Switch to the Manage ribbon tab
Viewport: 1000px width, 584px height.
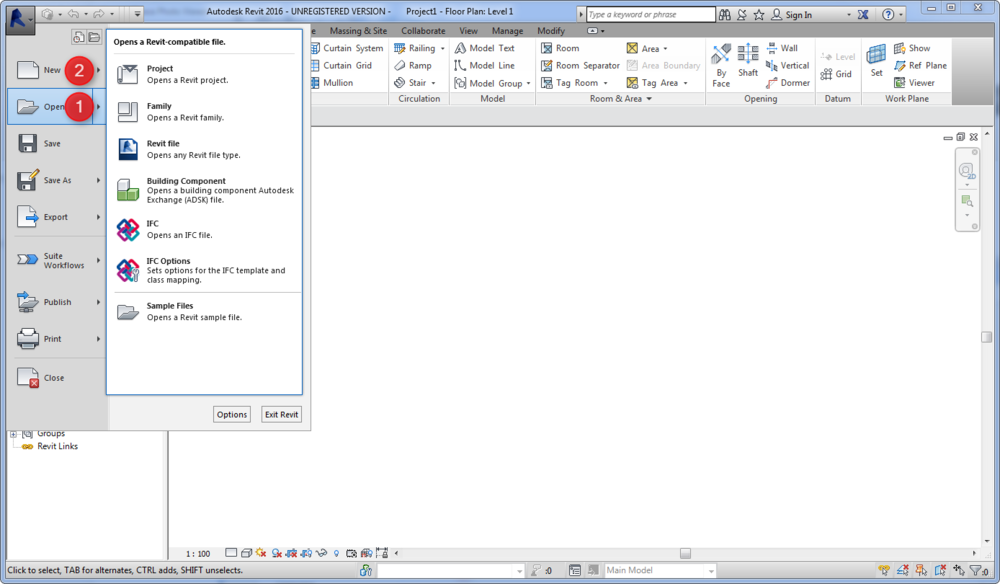(x=507, y=31)
